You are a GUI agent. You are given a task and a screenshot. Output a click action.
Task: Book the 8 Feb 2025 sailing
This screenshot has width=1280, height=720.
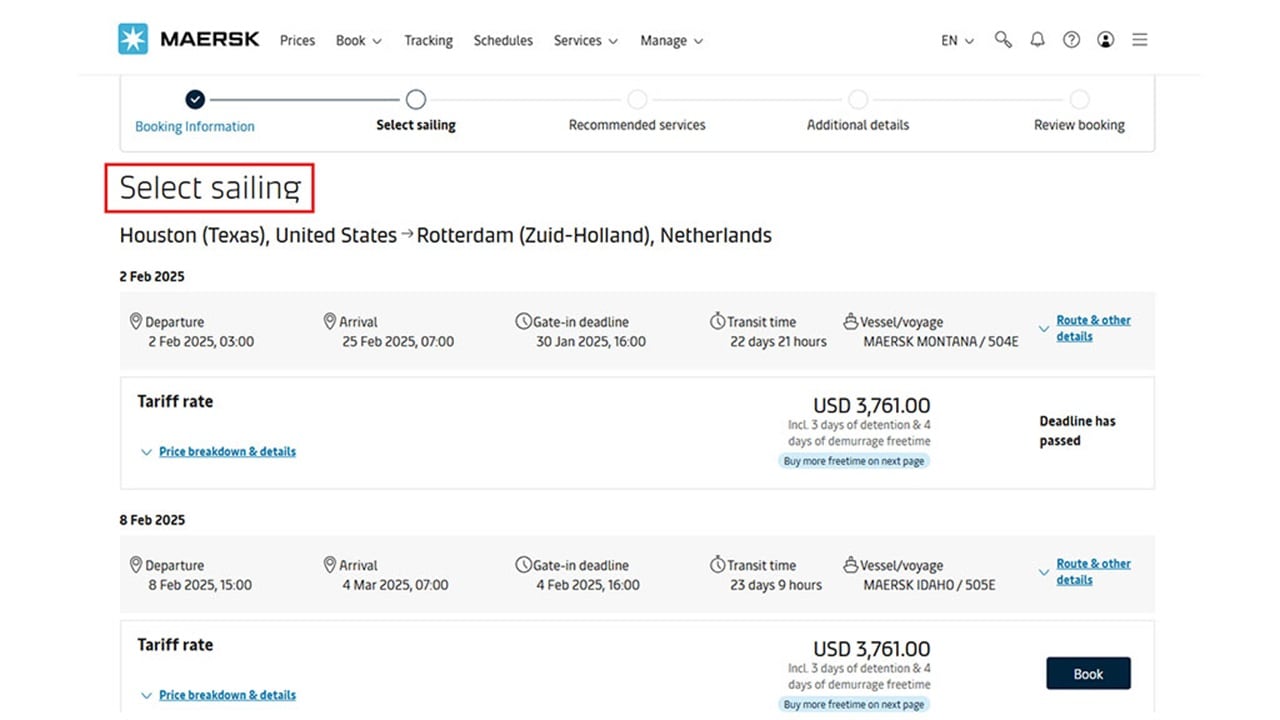pos(1088,673)
